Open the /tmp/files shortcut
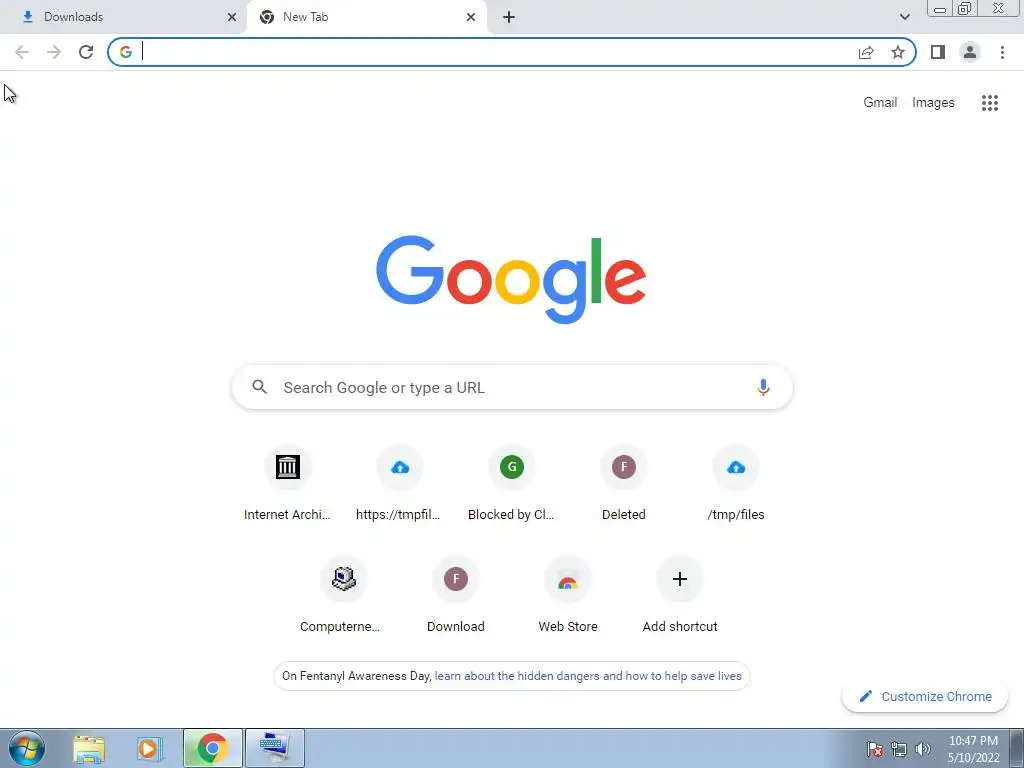This screenshot has height=768, width=1024. [x=736, y=484]
